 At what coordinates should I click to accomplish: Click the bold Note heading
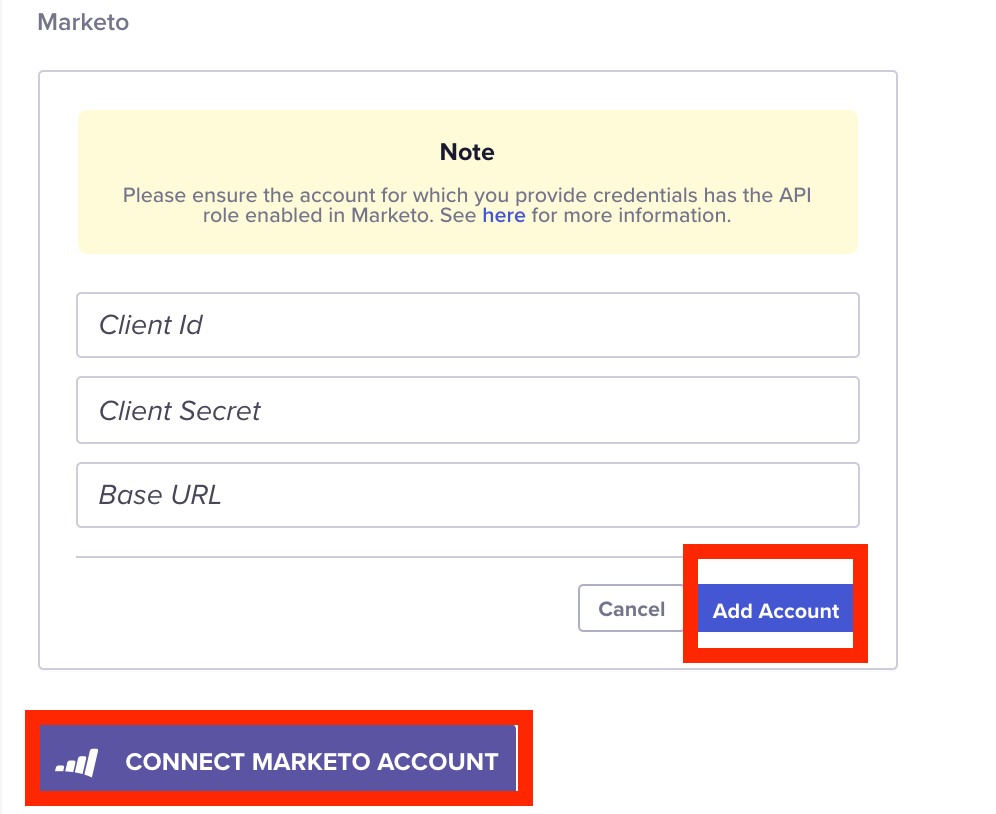pyautogui.click(x=467, y=152)
